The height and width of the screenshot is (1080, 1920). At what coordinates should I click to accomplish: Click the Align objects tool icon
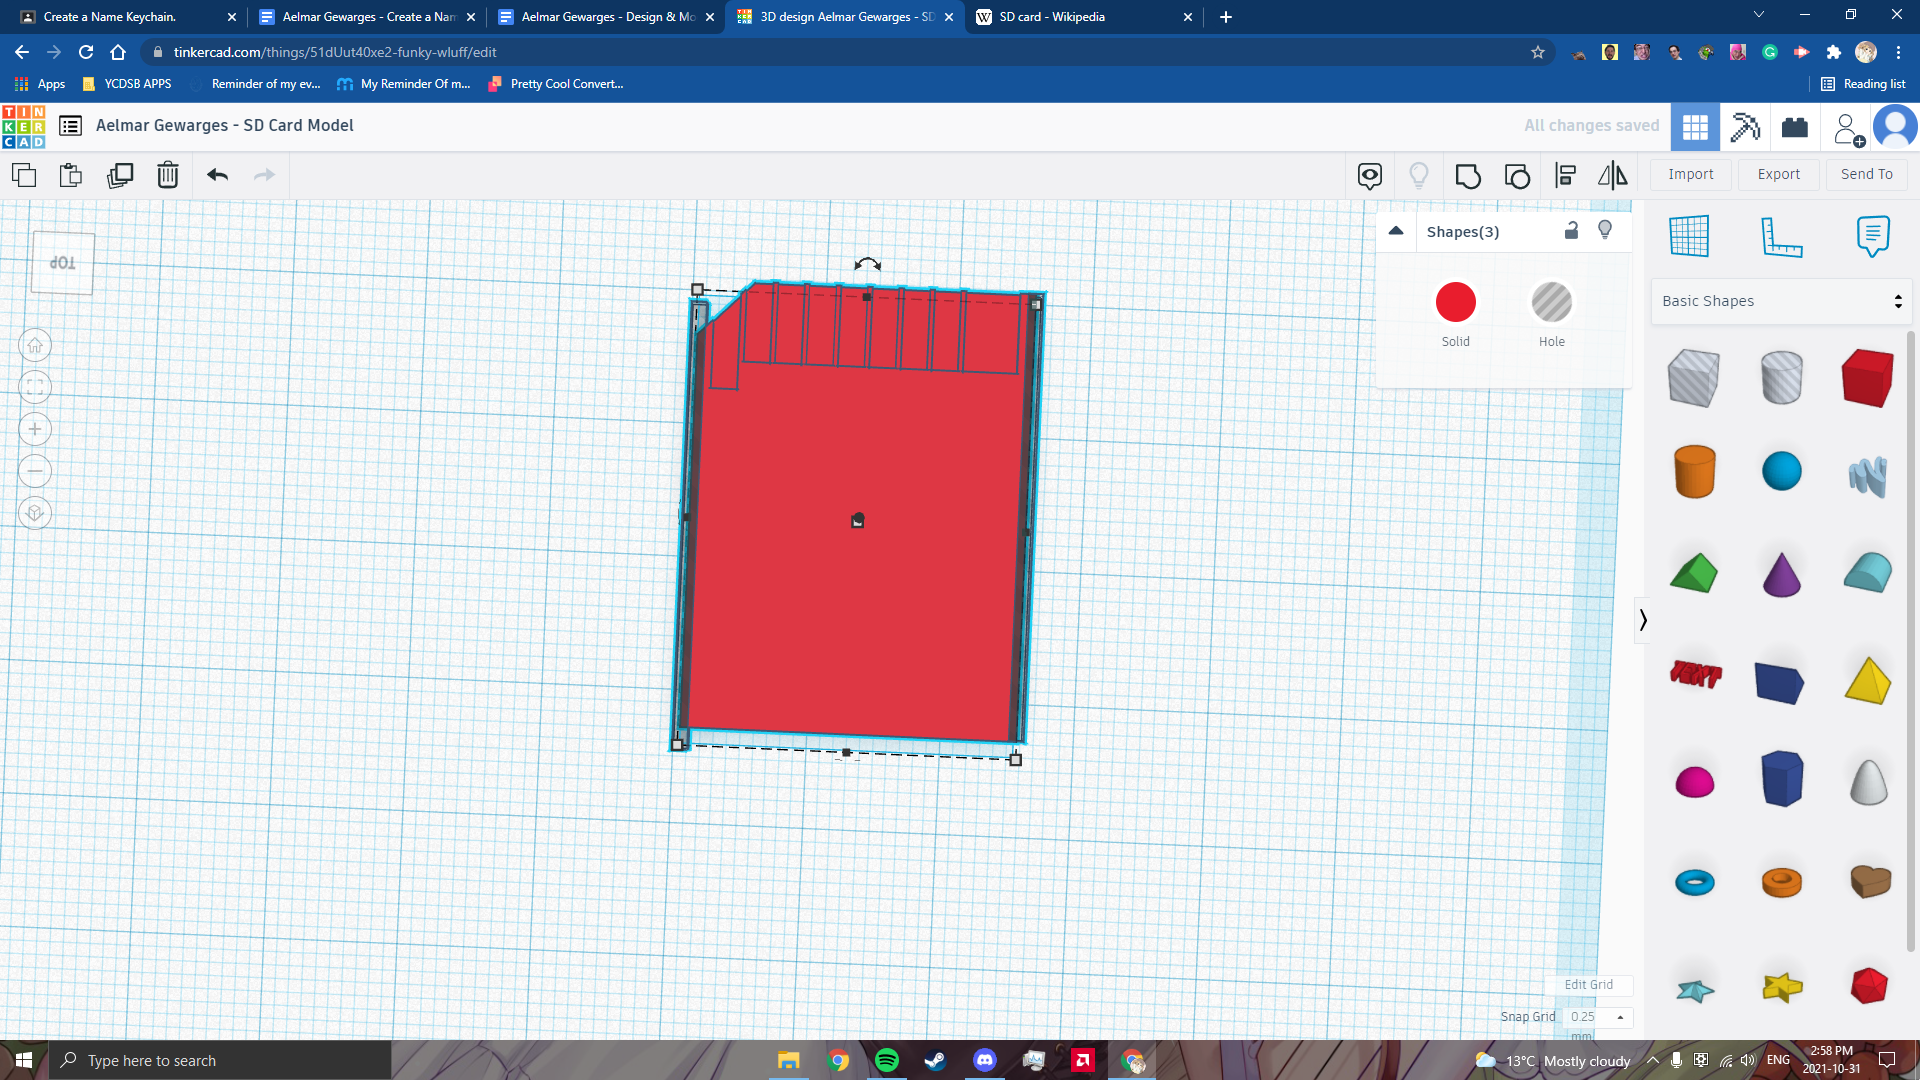(x=1565, y=174)
